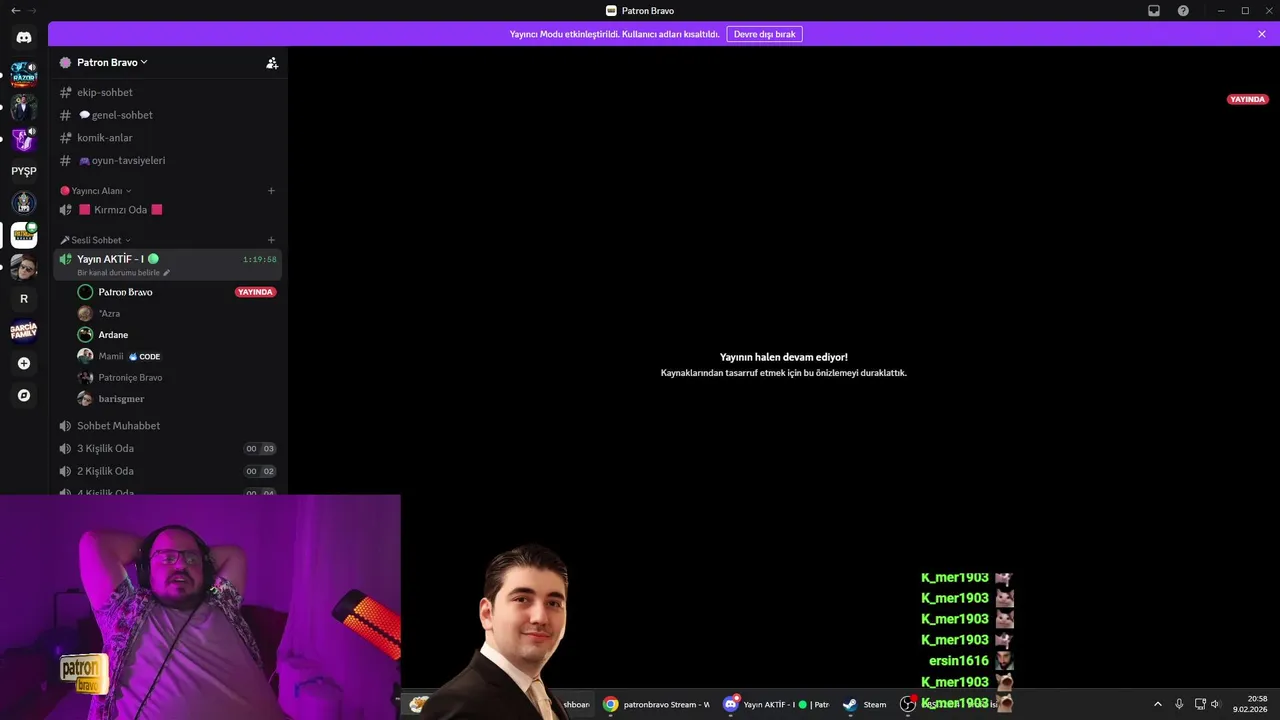This screenshot has height=720, width=1280.
Task: Open the ekip-sohbet channel
Action: [168, 92]
